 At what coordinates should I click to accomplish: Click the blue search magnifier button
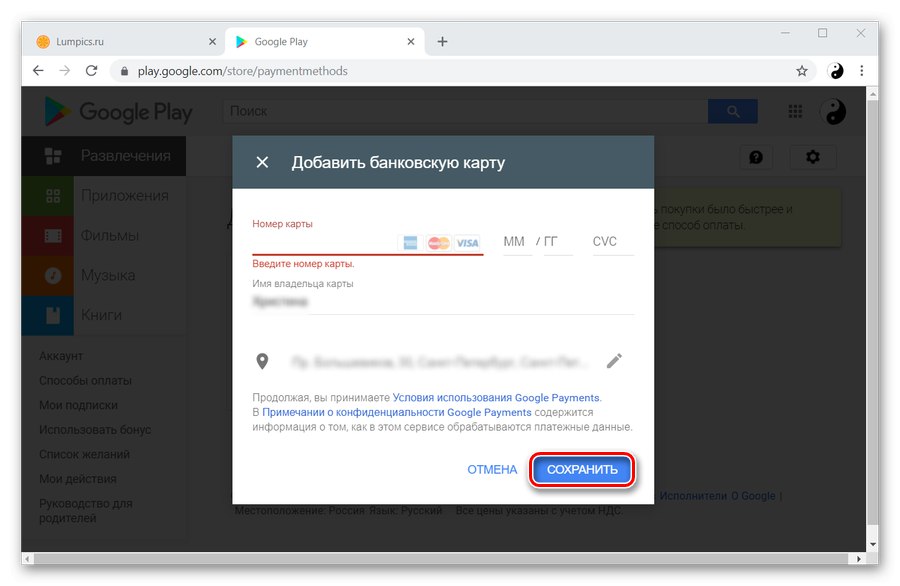732,111
